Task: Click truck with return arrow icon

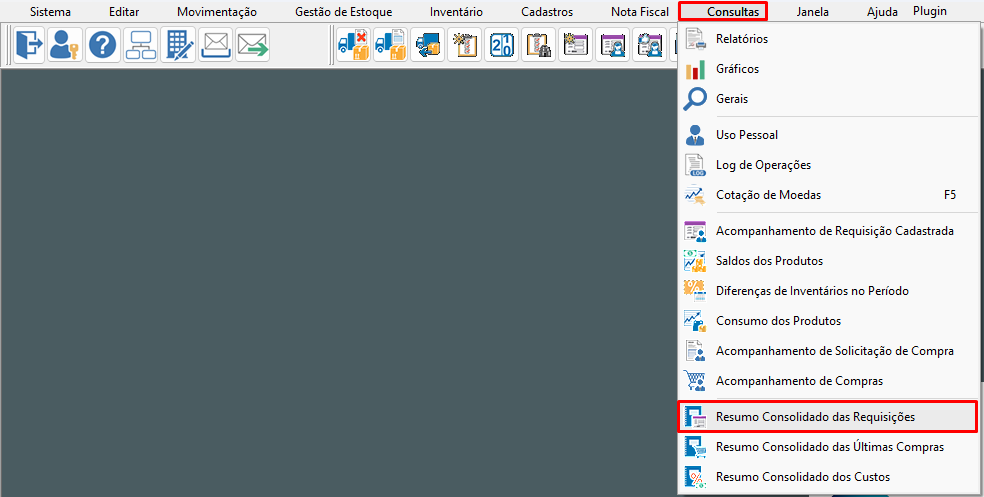Action: tap(427, 45)
